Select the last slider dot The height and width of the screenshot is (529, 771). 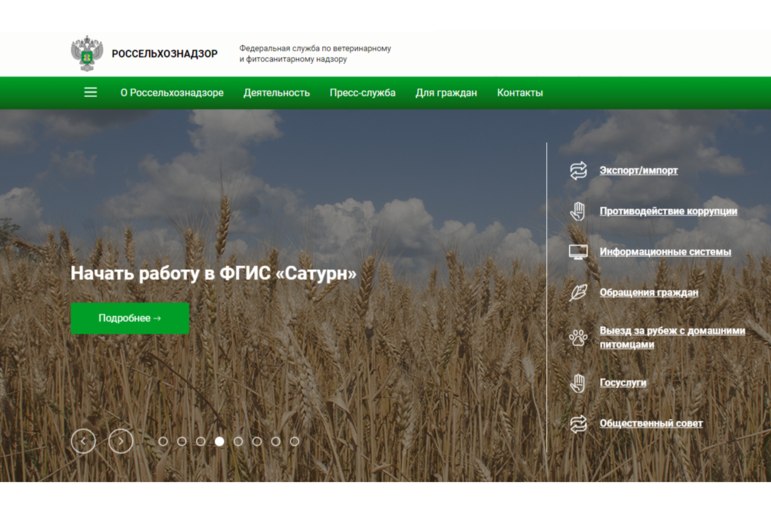pos(294,441)
